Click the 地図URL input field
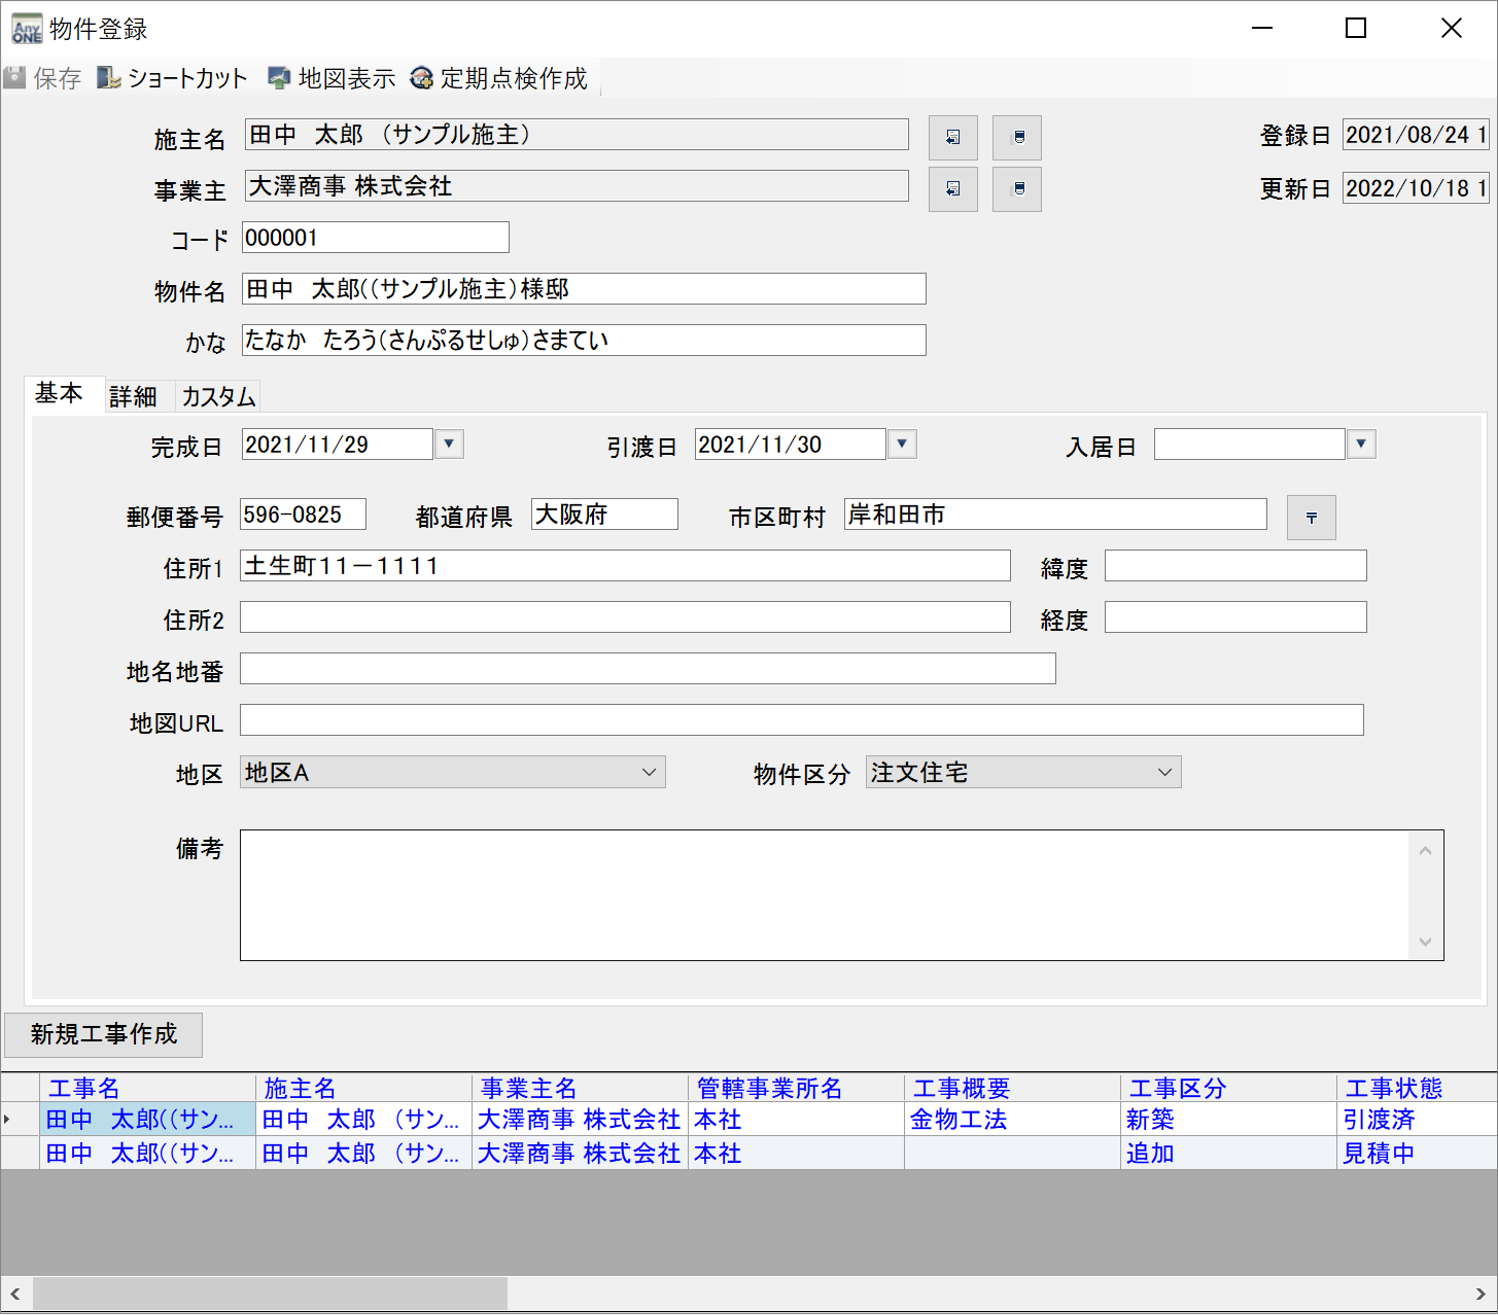Viewport: 1498px width, 1315px height. [x=801, y=720]
